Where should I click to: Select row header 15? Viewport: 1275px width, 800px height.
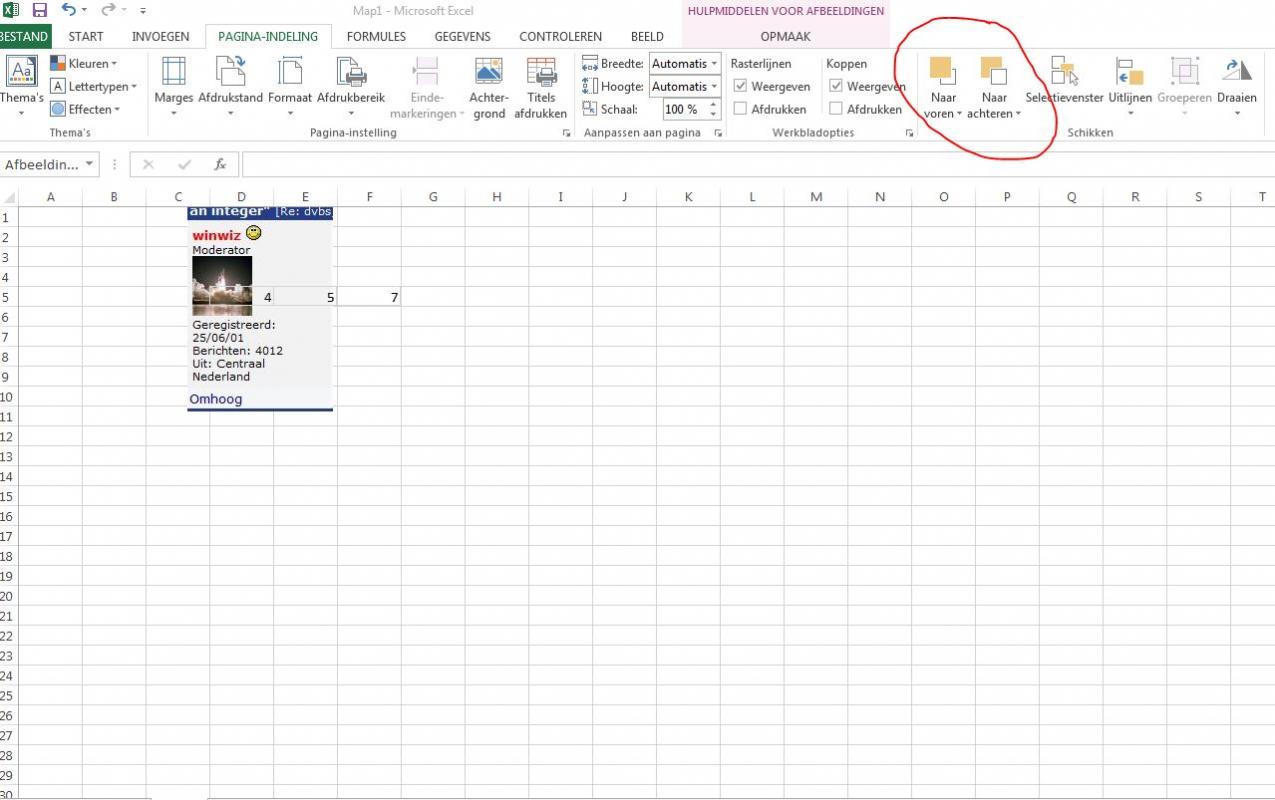tap(8, 496)
